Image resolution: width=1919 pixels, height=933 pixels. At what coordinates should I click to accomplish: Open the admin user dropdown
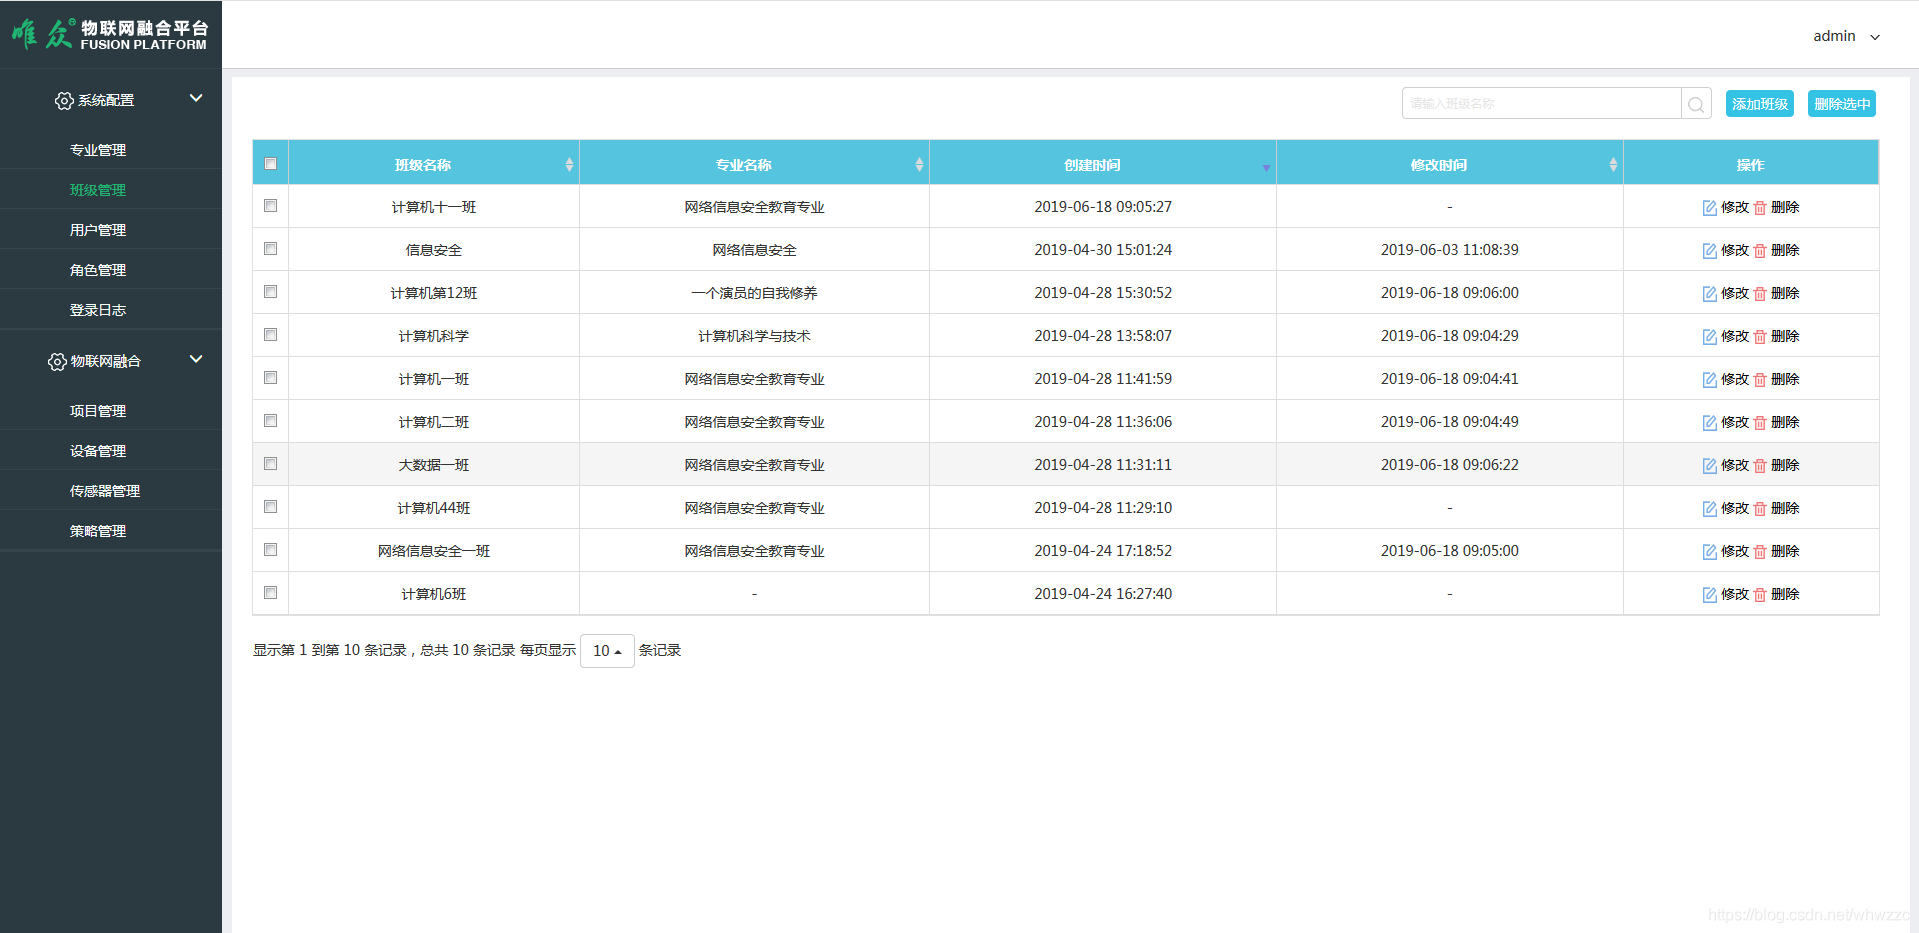[x=1846, y=36]
